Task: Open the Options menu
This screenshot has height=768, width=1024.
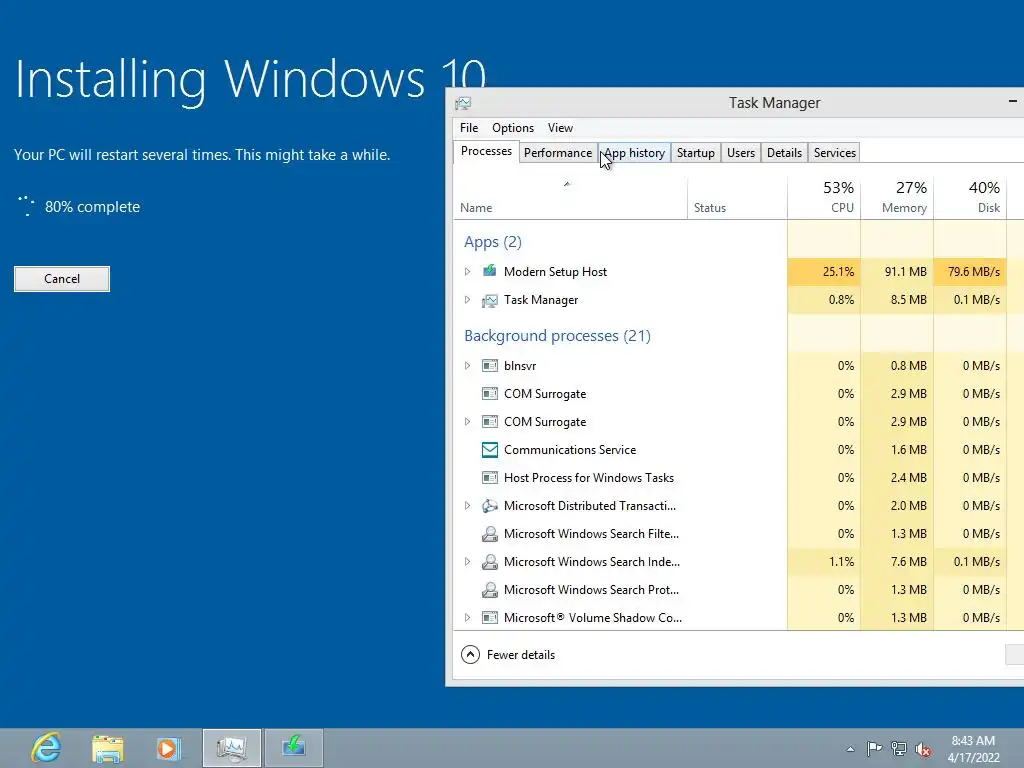Action: 513,128
